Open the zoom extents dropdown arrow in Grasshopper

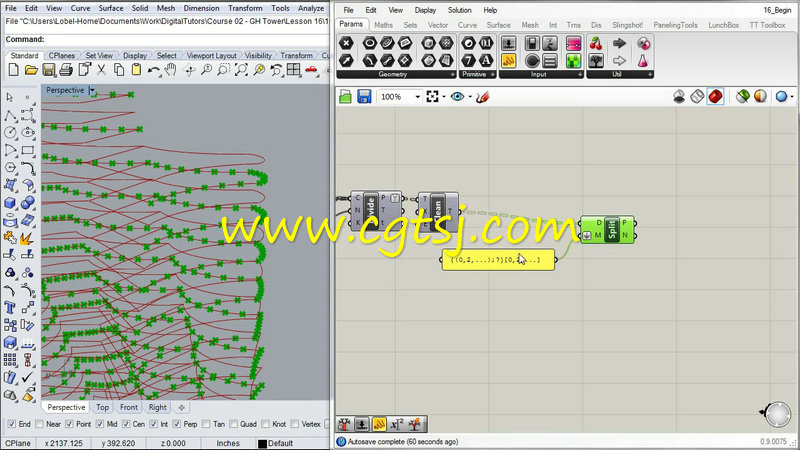click(444, 97)
